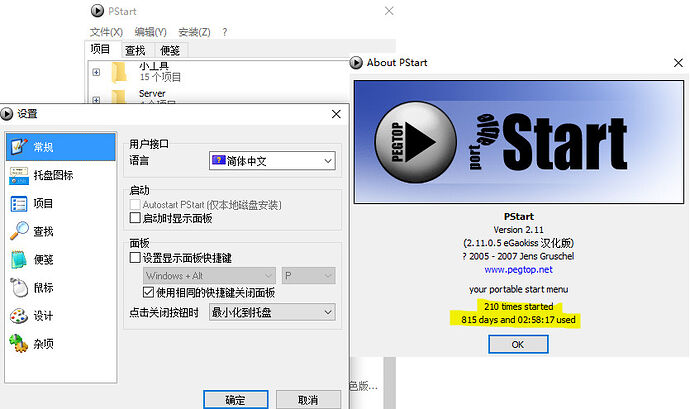
Task: Expand the 小工具 tree node
Action: [x=96, y=72]
